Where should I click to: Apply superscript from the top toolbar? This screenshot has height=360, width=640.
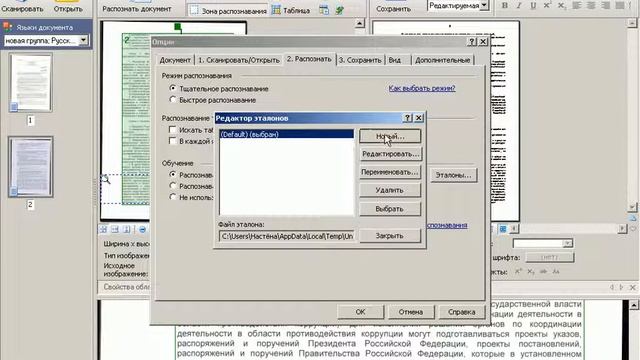tap(547, 5)
